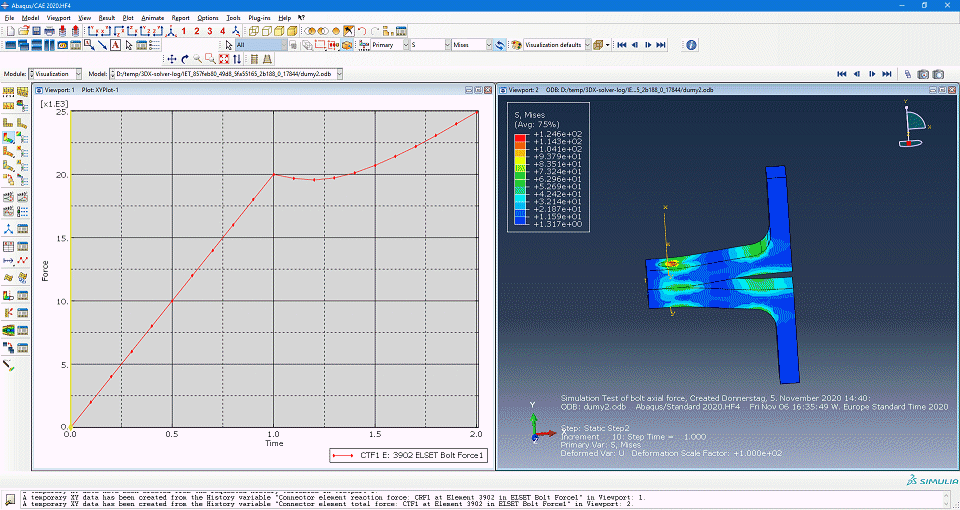Click the blue sync field output toggle
960x510 pixels.
pyautogui.click(x=500, y=45)
